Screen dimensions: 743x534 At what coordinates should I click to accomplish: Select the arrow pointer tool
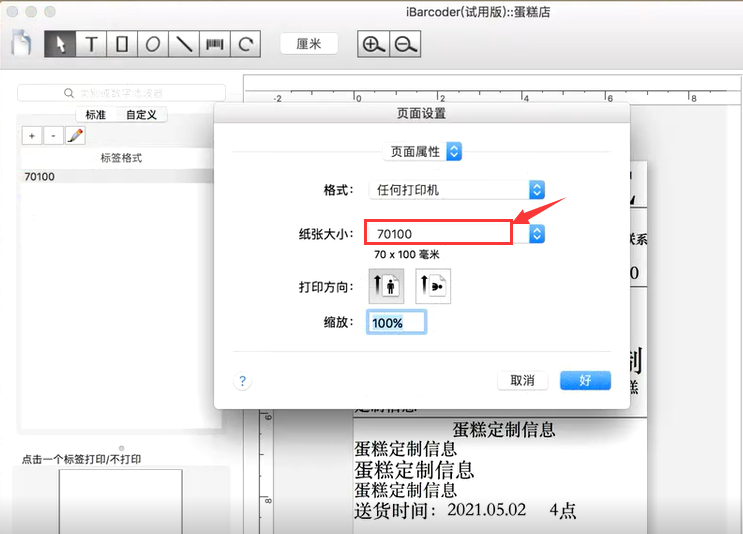coord(60,44)
